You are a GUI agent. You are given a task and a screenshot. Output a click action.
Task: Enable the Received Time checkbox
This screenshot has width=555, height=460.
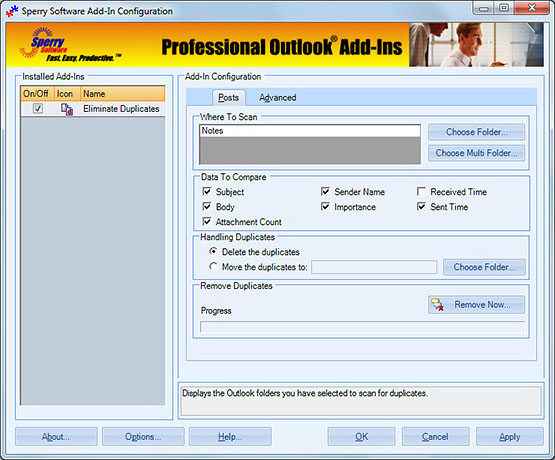(421, 191)
